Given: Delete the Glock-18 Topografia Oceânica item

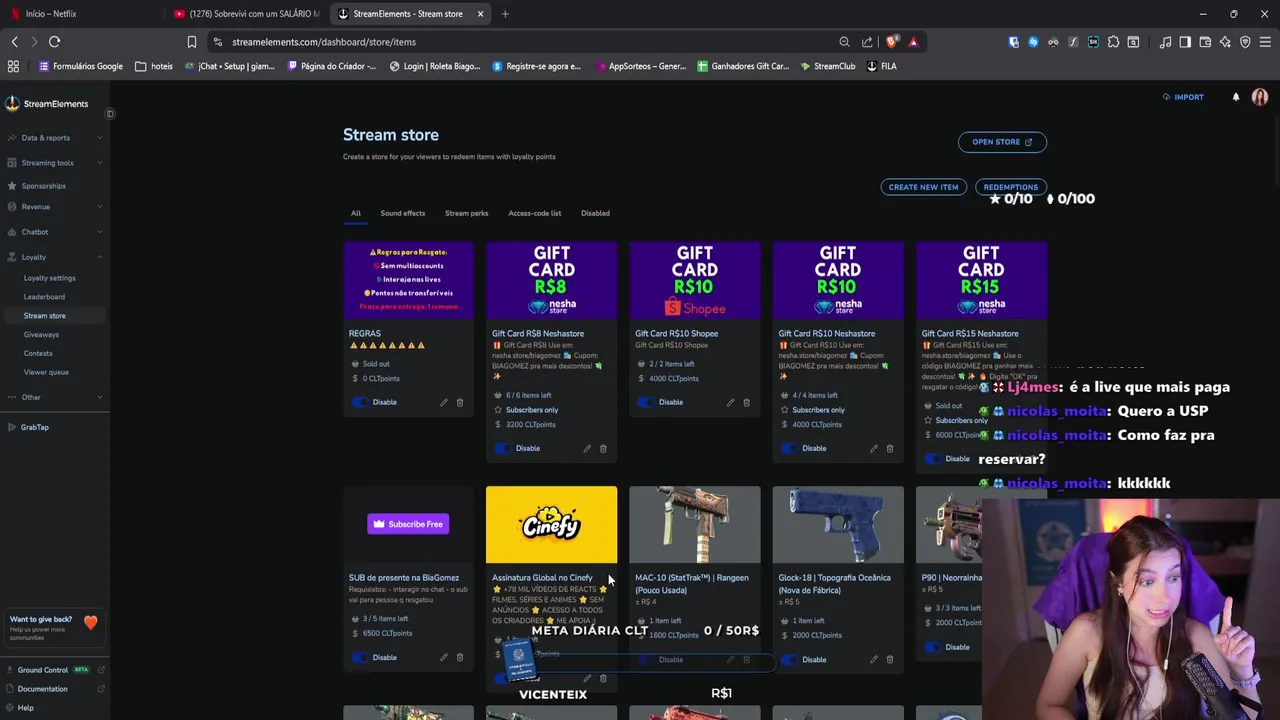Looking at the screenshot, I should 890,659.
